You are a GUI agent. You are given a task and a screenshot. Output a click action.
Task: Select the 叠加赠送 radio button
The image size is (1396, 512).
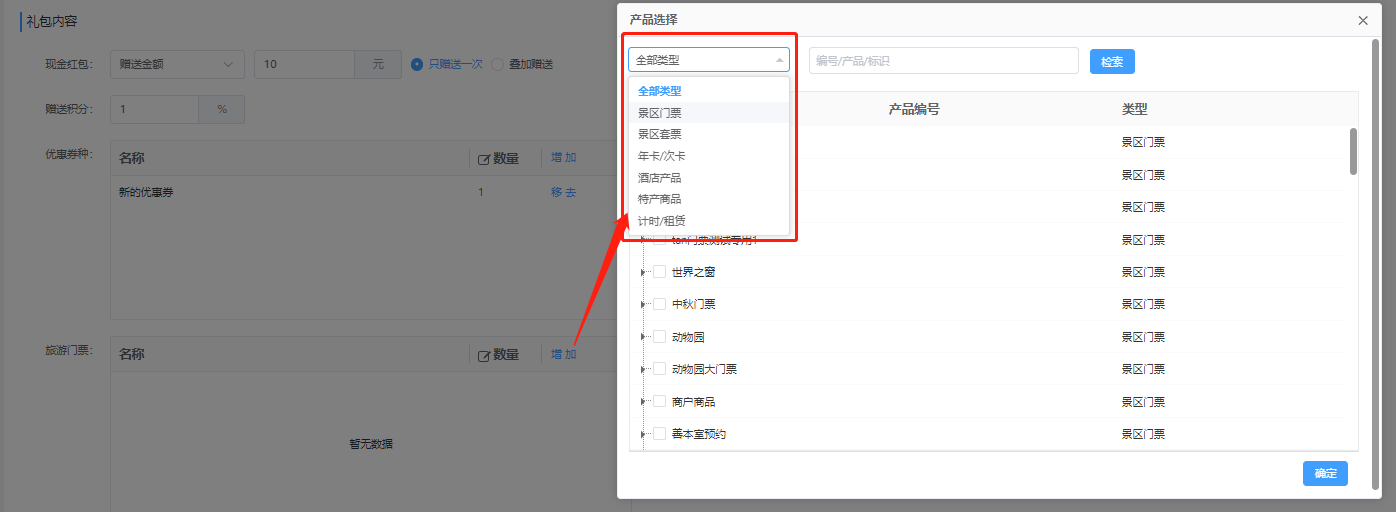497,64
